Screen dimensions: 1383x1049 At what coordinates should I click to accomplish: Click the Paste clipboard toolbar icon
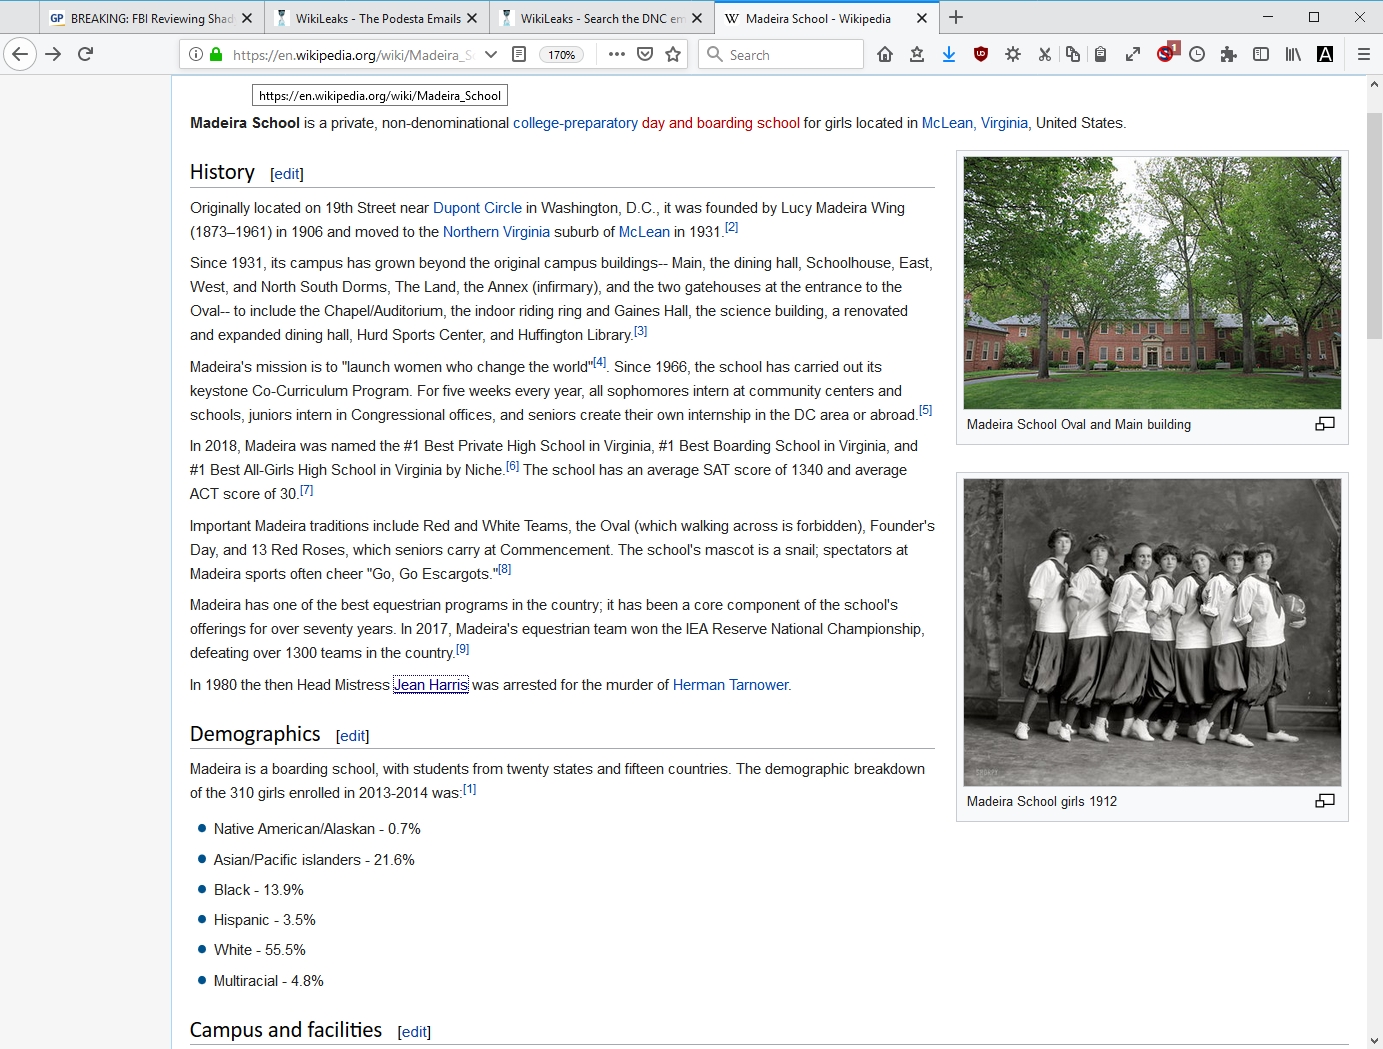[x=1101, y=54]
